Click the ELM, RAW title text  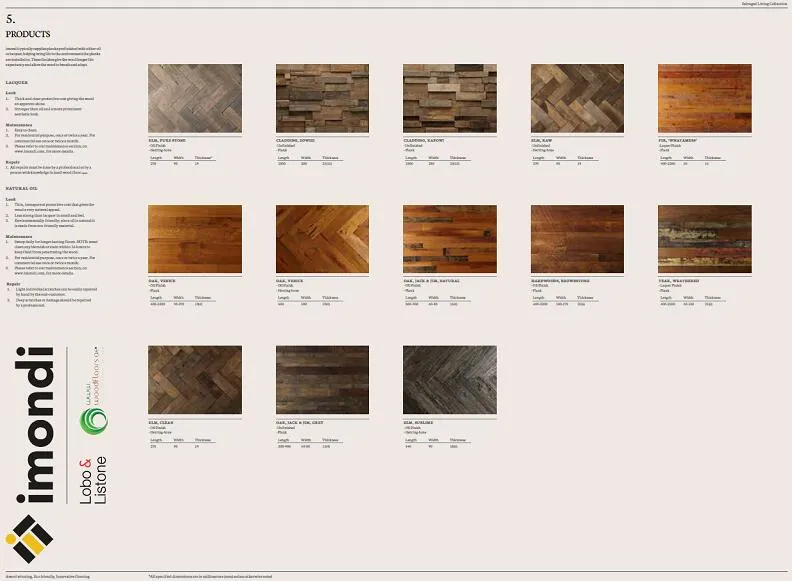point(541,140)
